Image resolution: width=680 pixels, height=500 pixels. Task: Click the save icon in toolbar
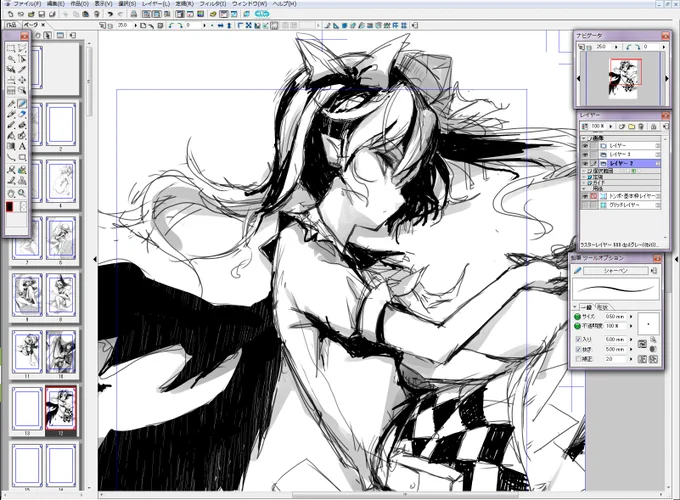(41, 14)
